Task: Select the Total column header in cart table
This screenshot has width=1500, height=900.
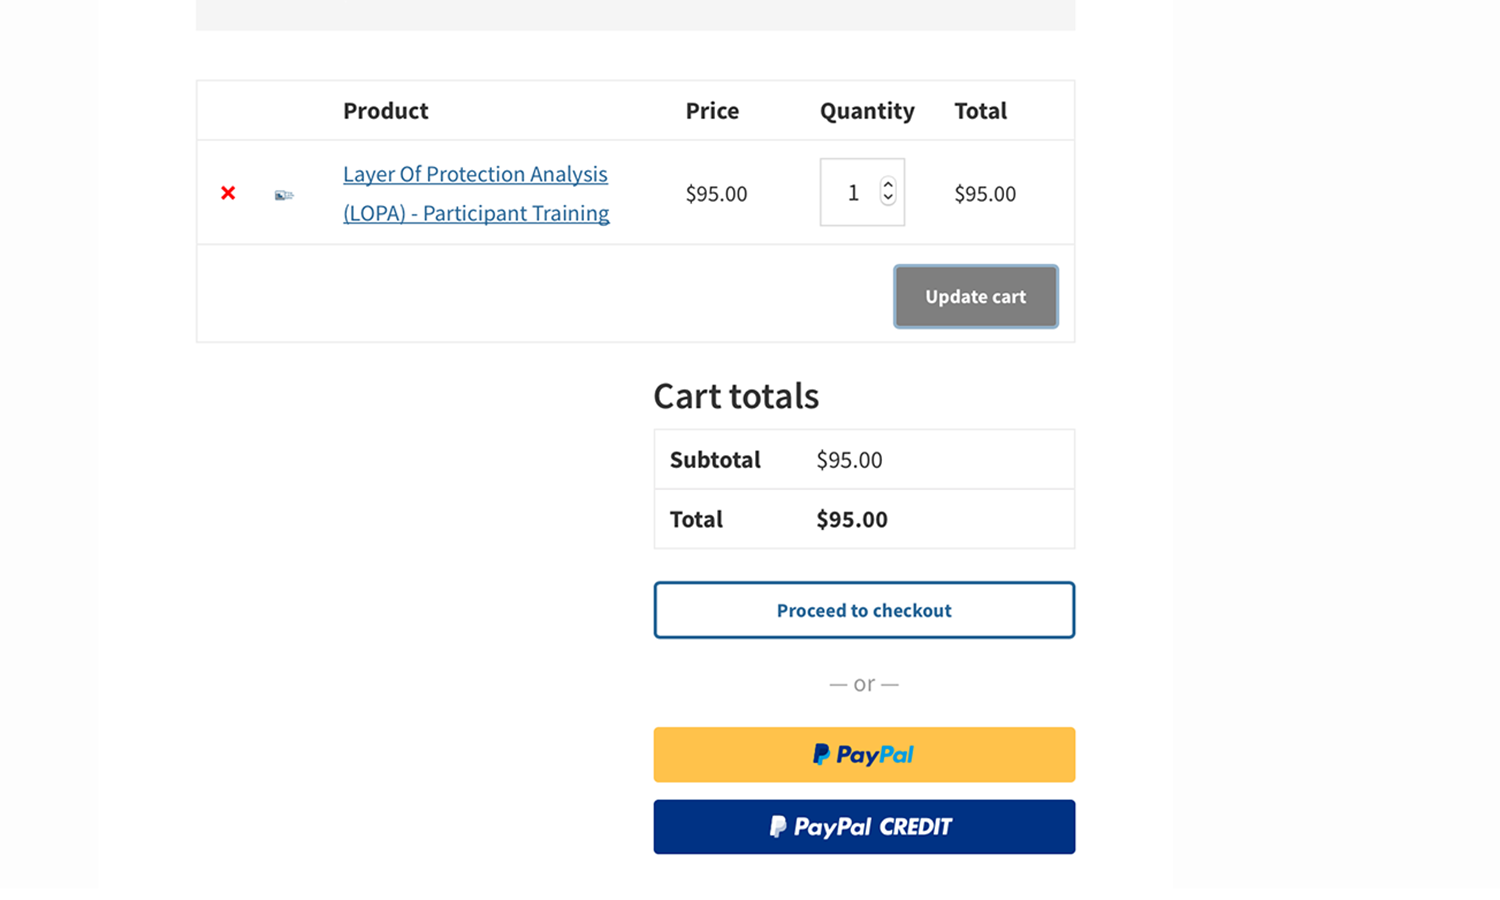Action: click(x=980, y=111)
